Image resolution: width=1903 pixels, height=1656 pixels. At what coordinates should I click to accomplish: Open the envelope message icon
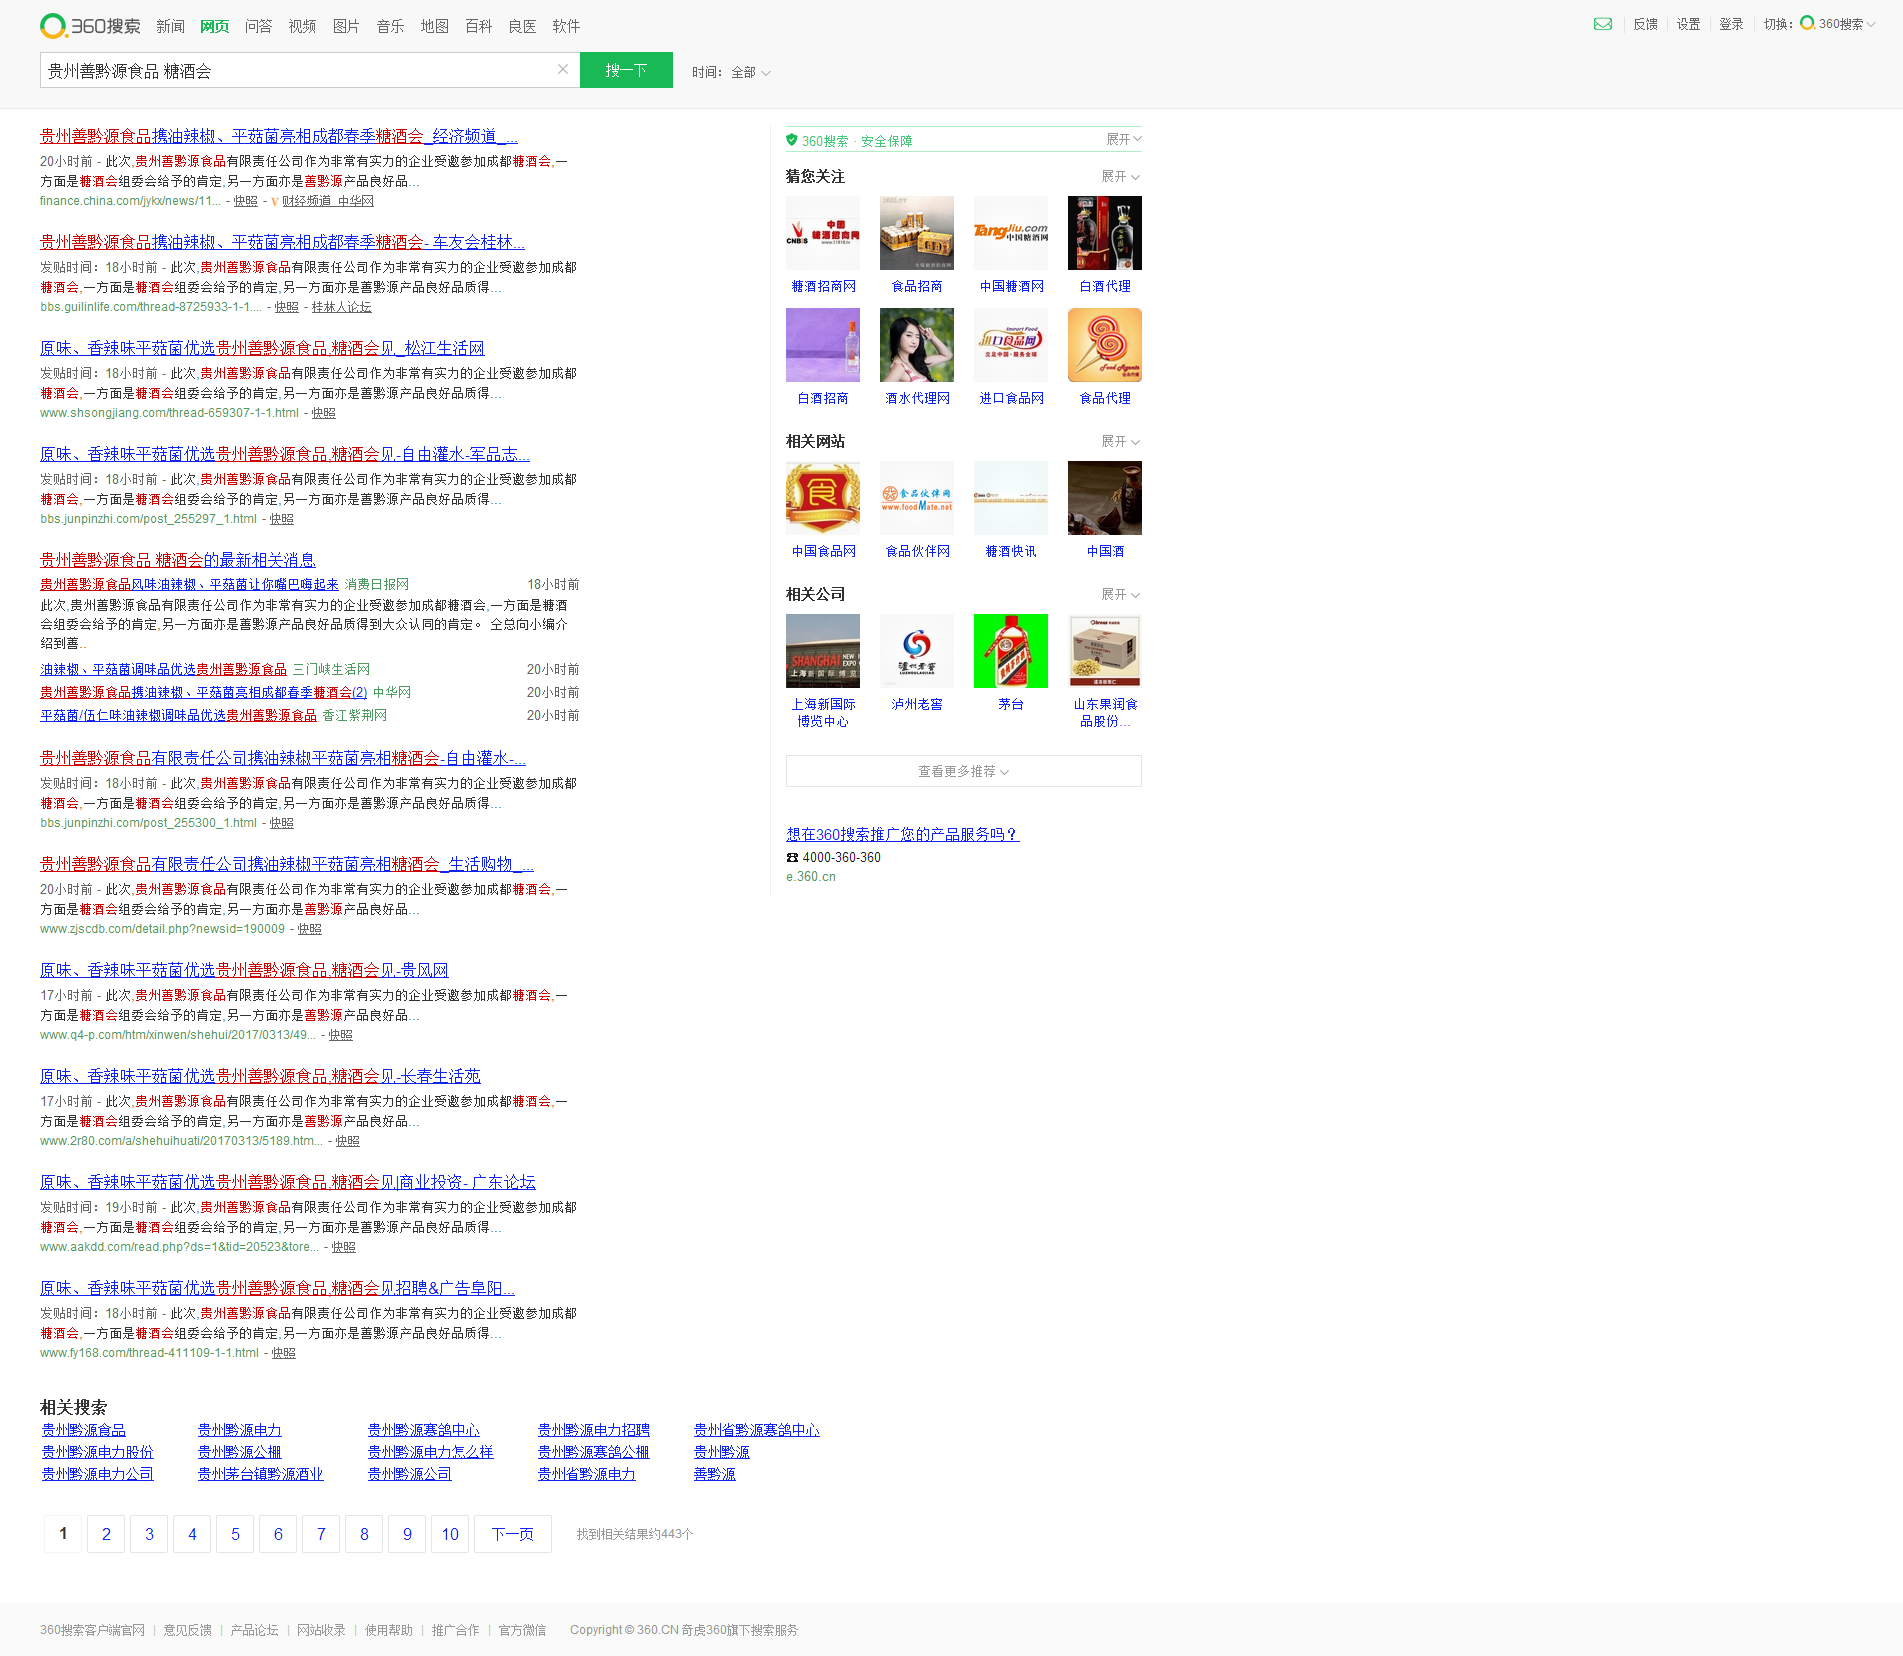pyautogui.click(x=1603, y=24)
